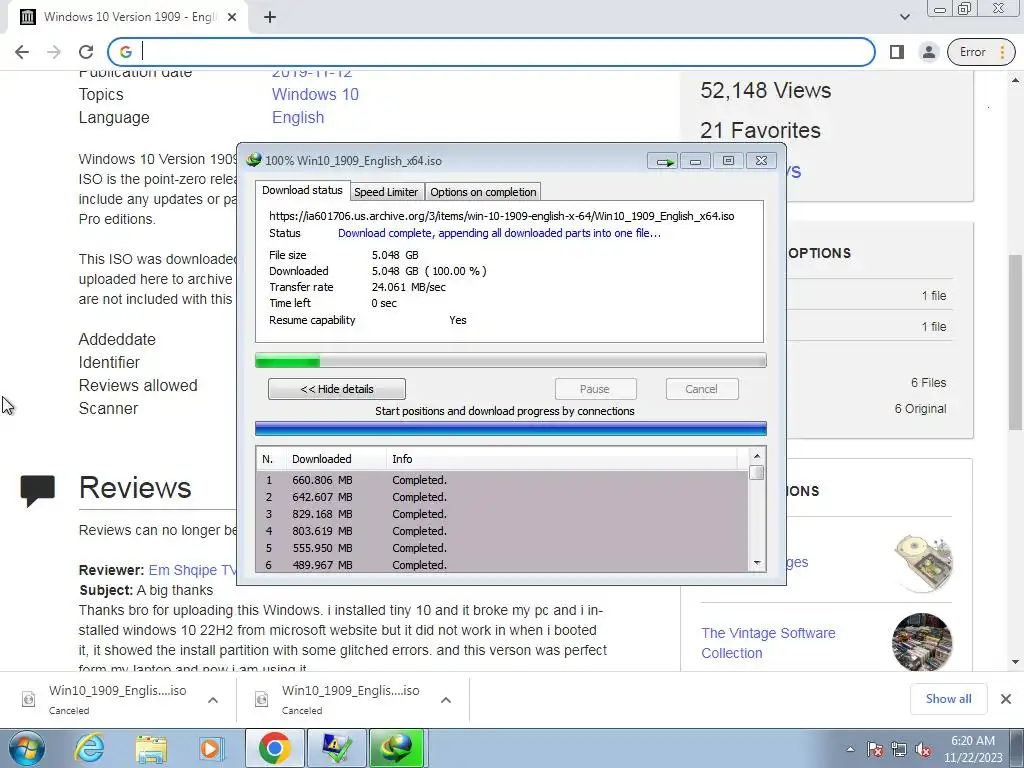The image size is (1024, 768).
Task: Select connection row 3 with 829.168 MB
Action: tap(502, 514)
